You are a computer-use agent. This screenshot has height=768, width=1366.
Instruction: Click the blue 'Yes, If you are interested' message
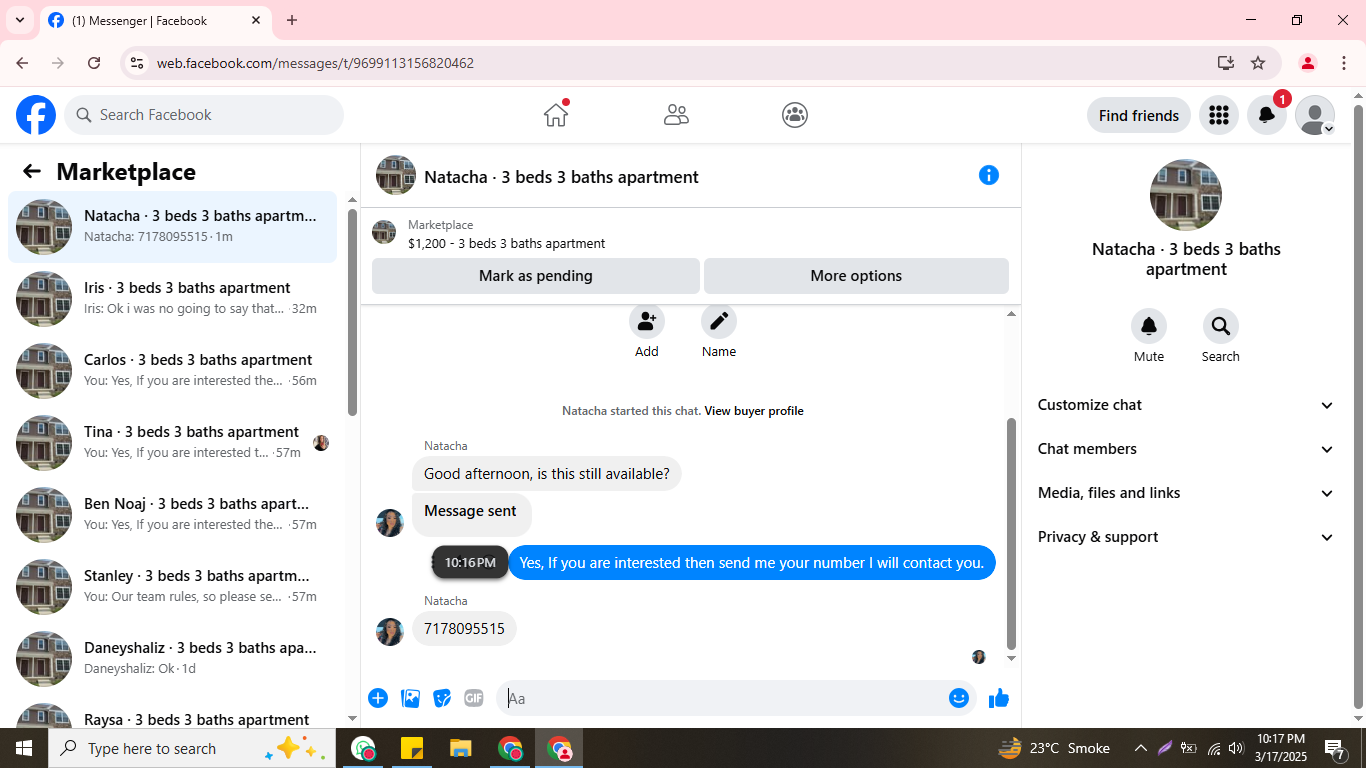752,563
